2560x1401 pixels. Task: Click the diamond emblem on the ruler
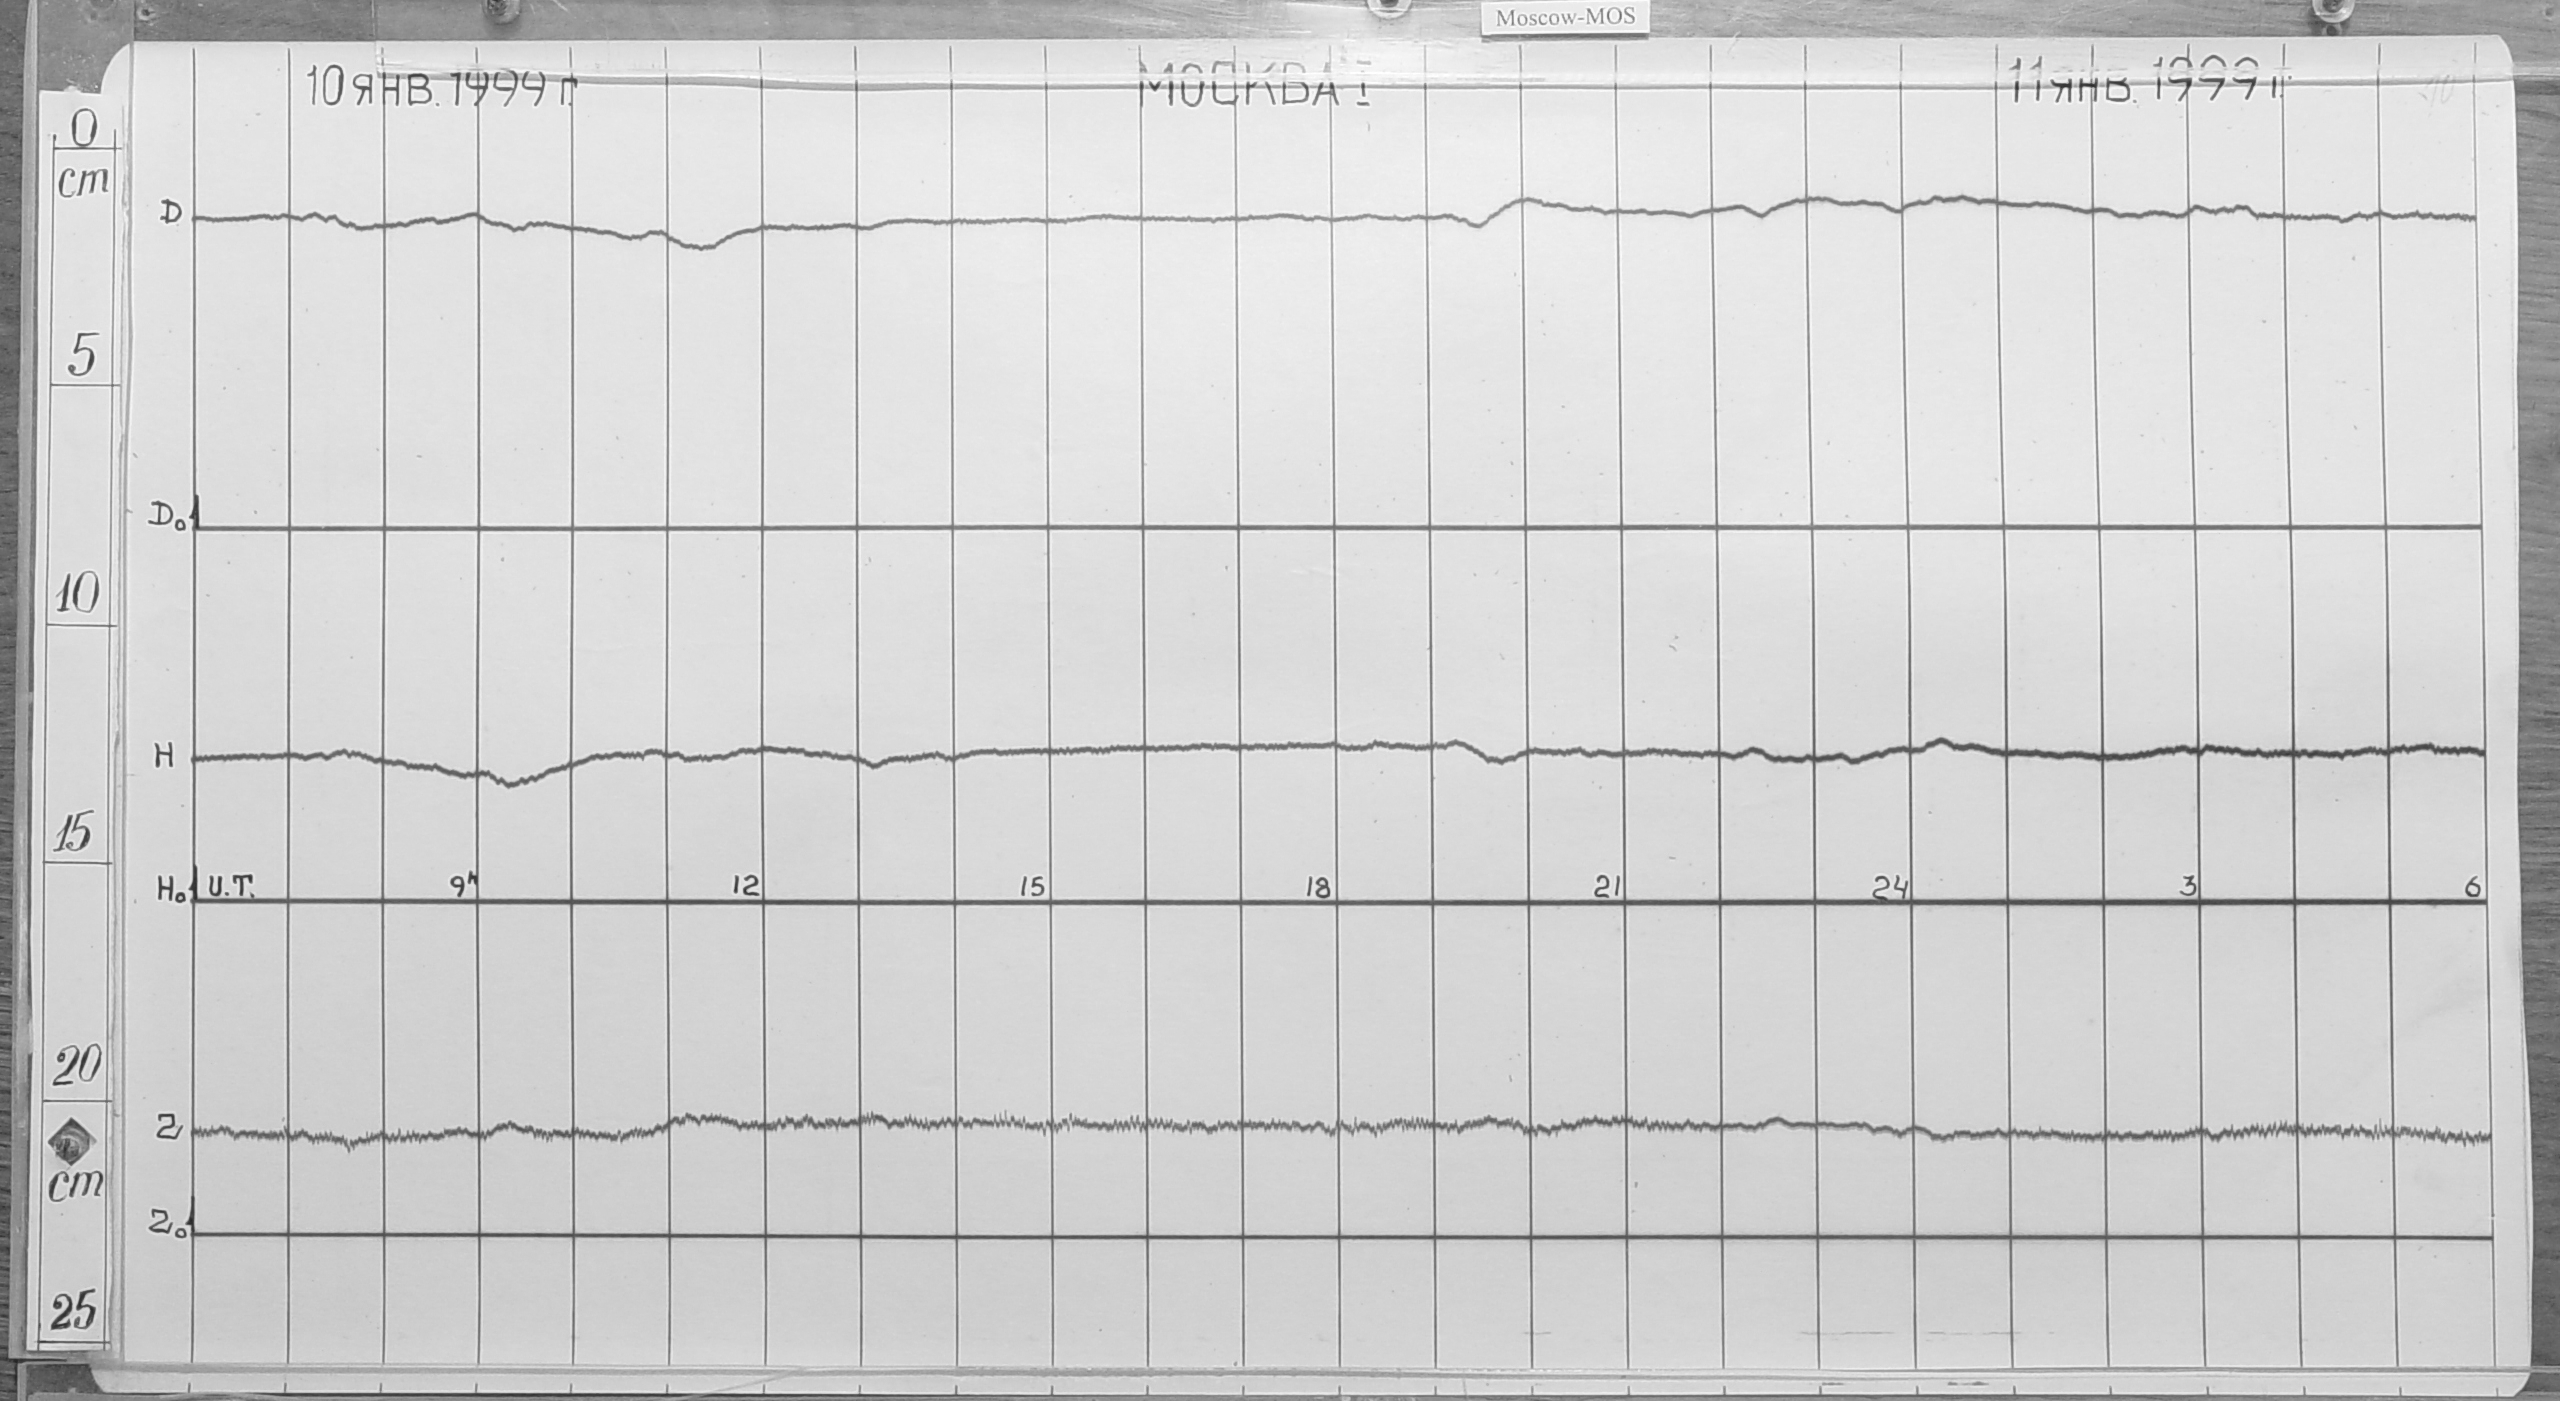coord(73,1140)
